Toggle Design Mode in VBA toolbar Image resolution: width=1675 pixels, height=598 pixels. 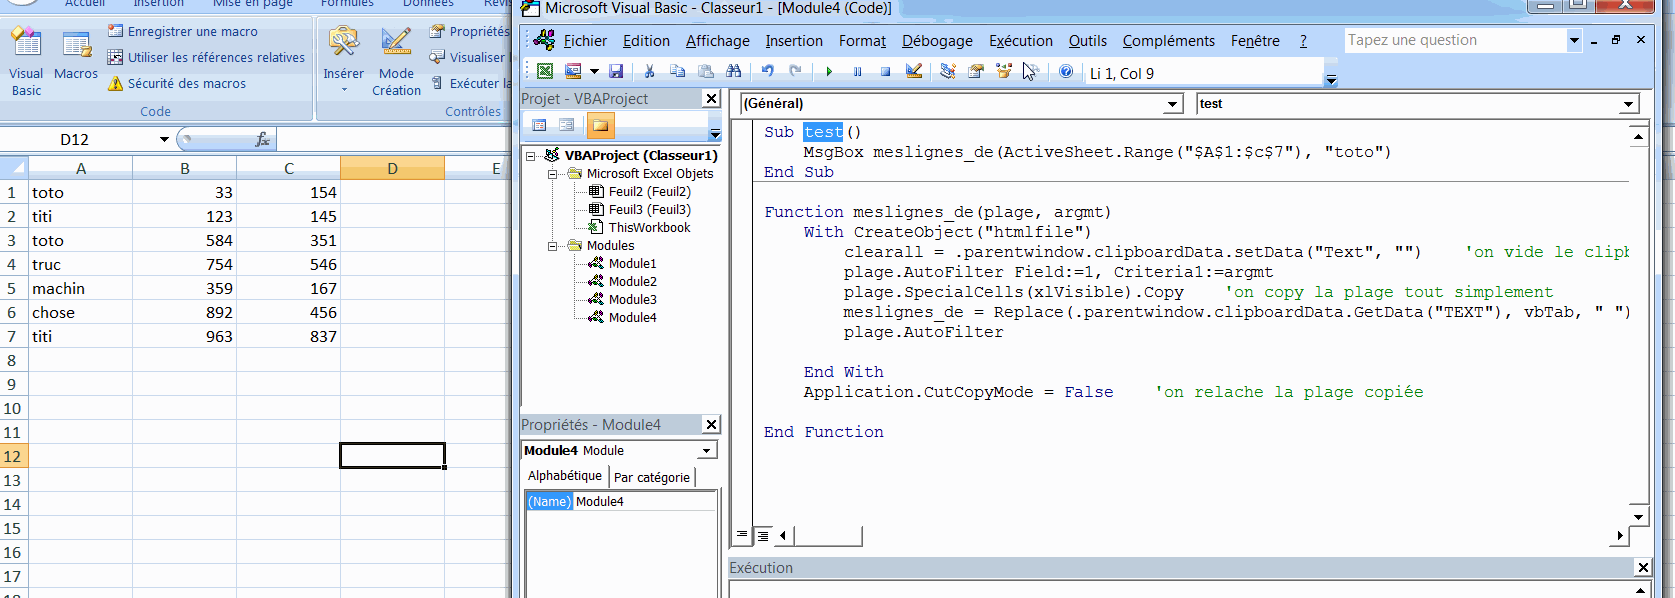pos(913,71)
